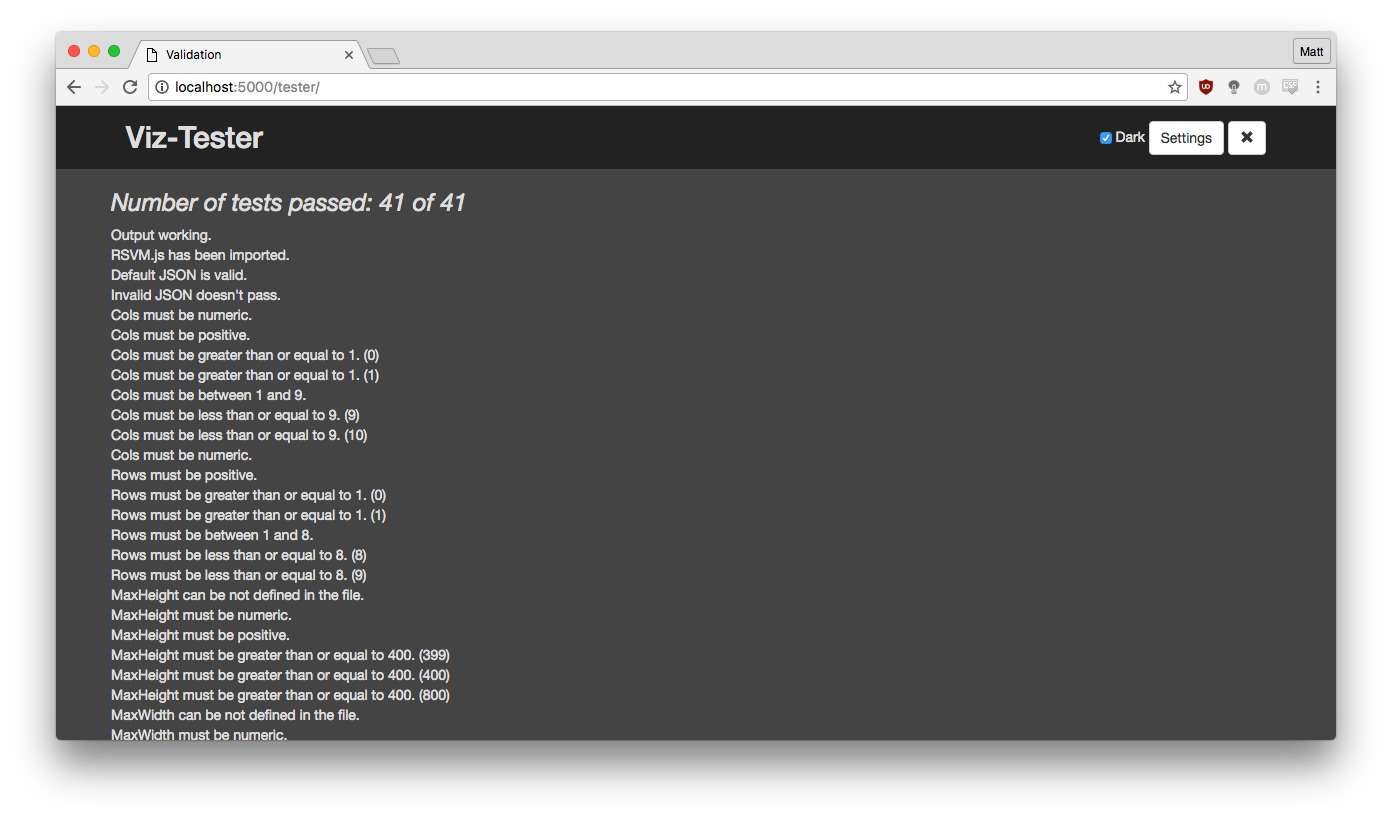Enable the uBlock Origin shield icon
Viewport: 1392px width, 820px height.
point(1205,87)
